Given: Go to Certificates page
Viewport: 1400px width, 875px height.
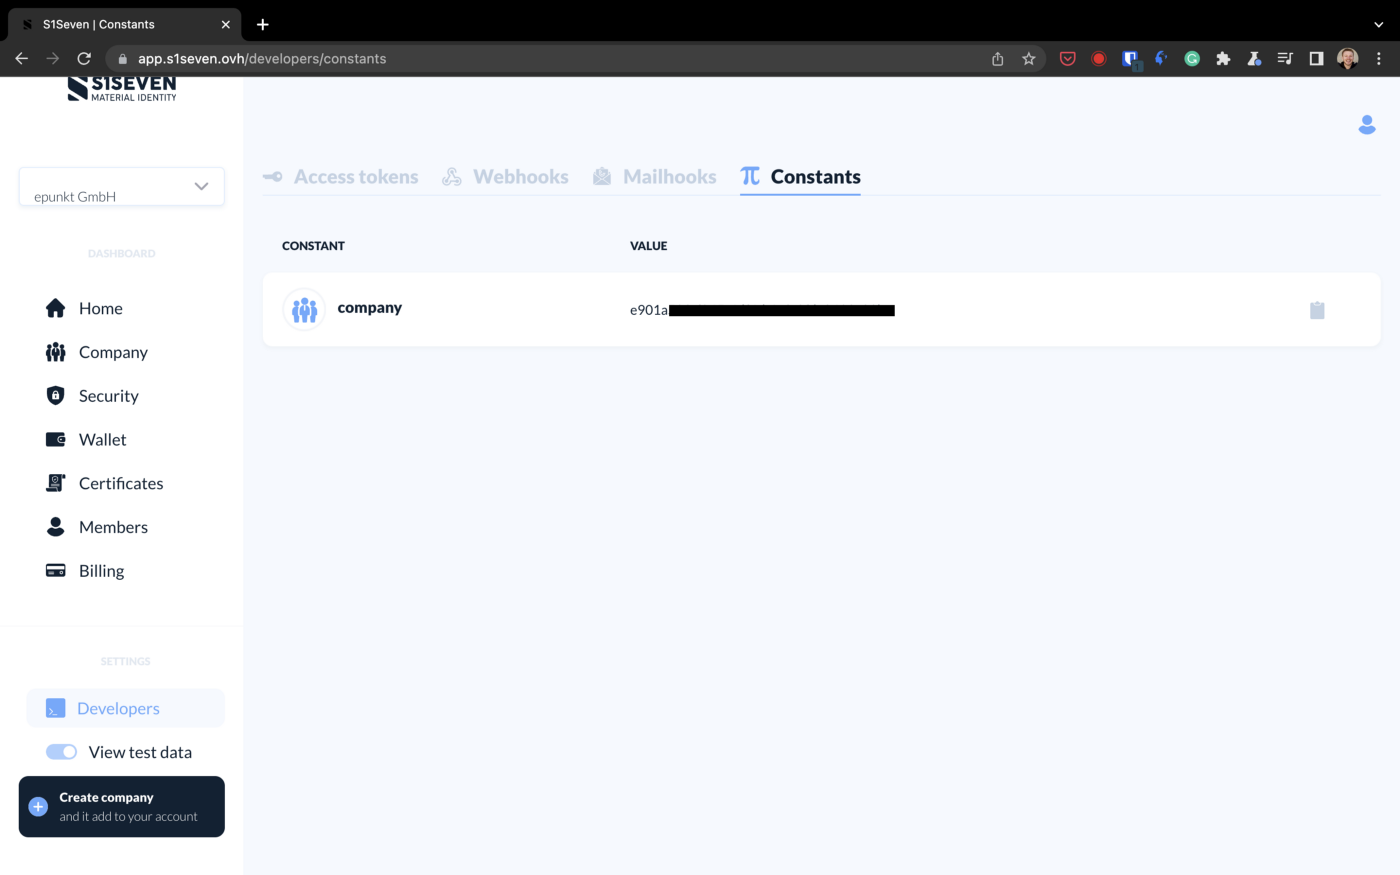Looking at the screenshot, I should coord(120,484).
